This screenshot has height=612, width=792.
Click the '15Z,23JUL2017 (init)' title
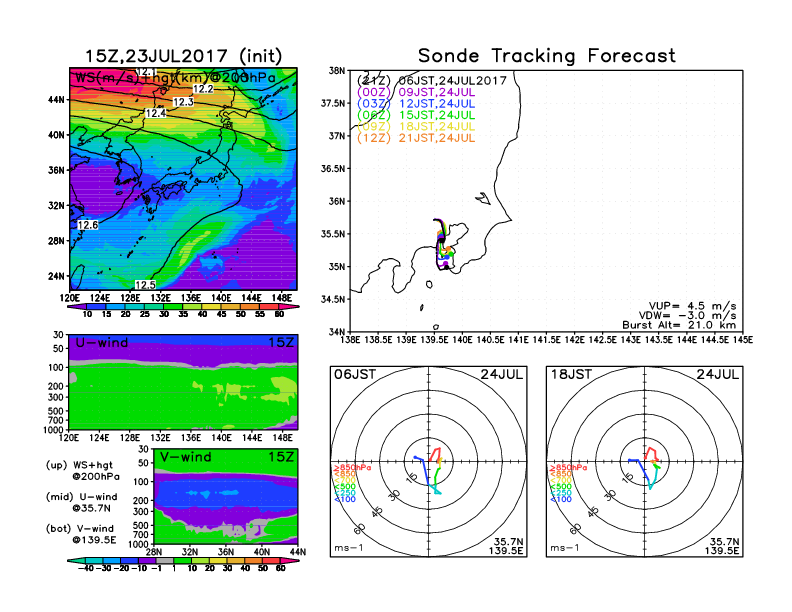click(x=183, y=56)
